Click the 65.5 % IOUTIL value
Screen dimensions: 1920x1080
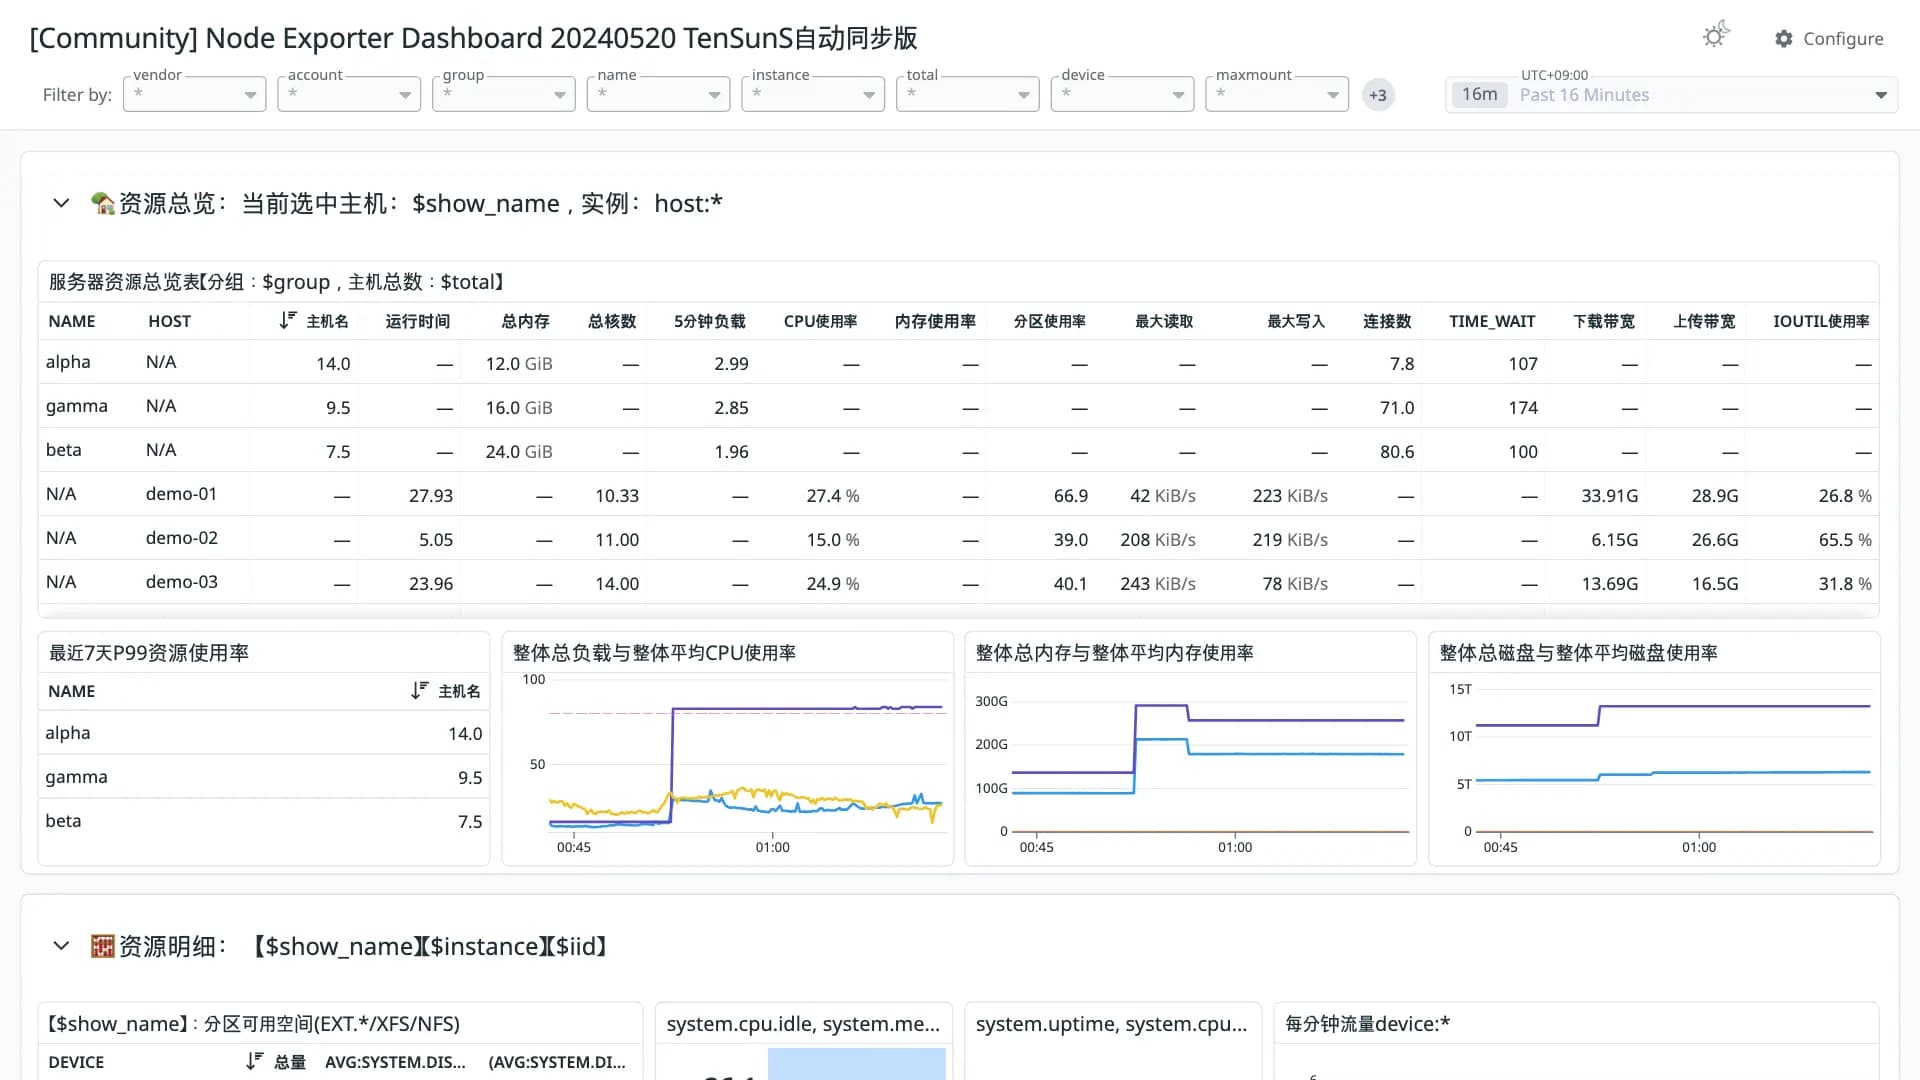pos(1844,540)
